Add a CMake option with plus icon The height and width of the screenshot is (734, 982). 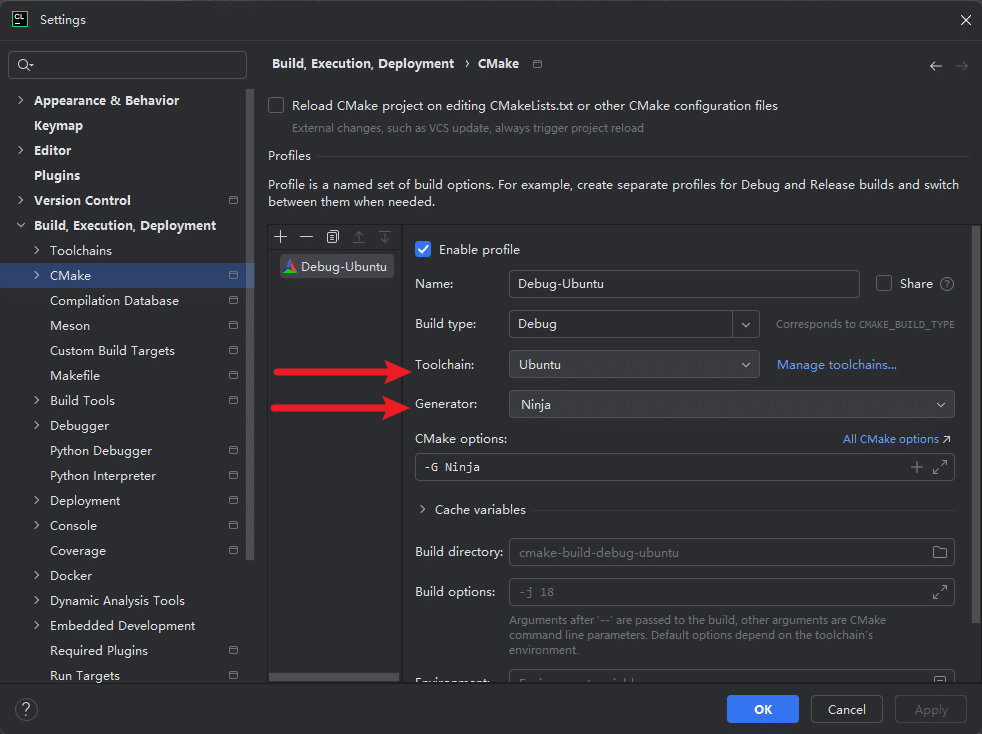916,467
